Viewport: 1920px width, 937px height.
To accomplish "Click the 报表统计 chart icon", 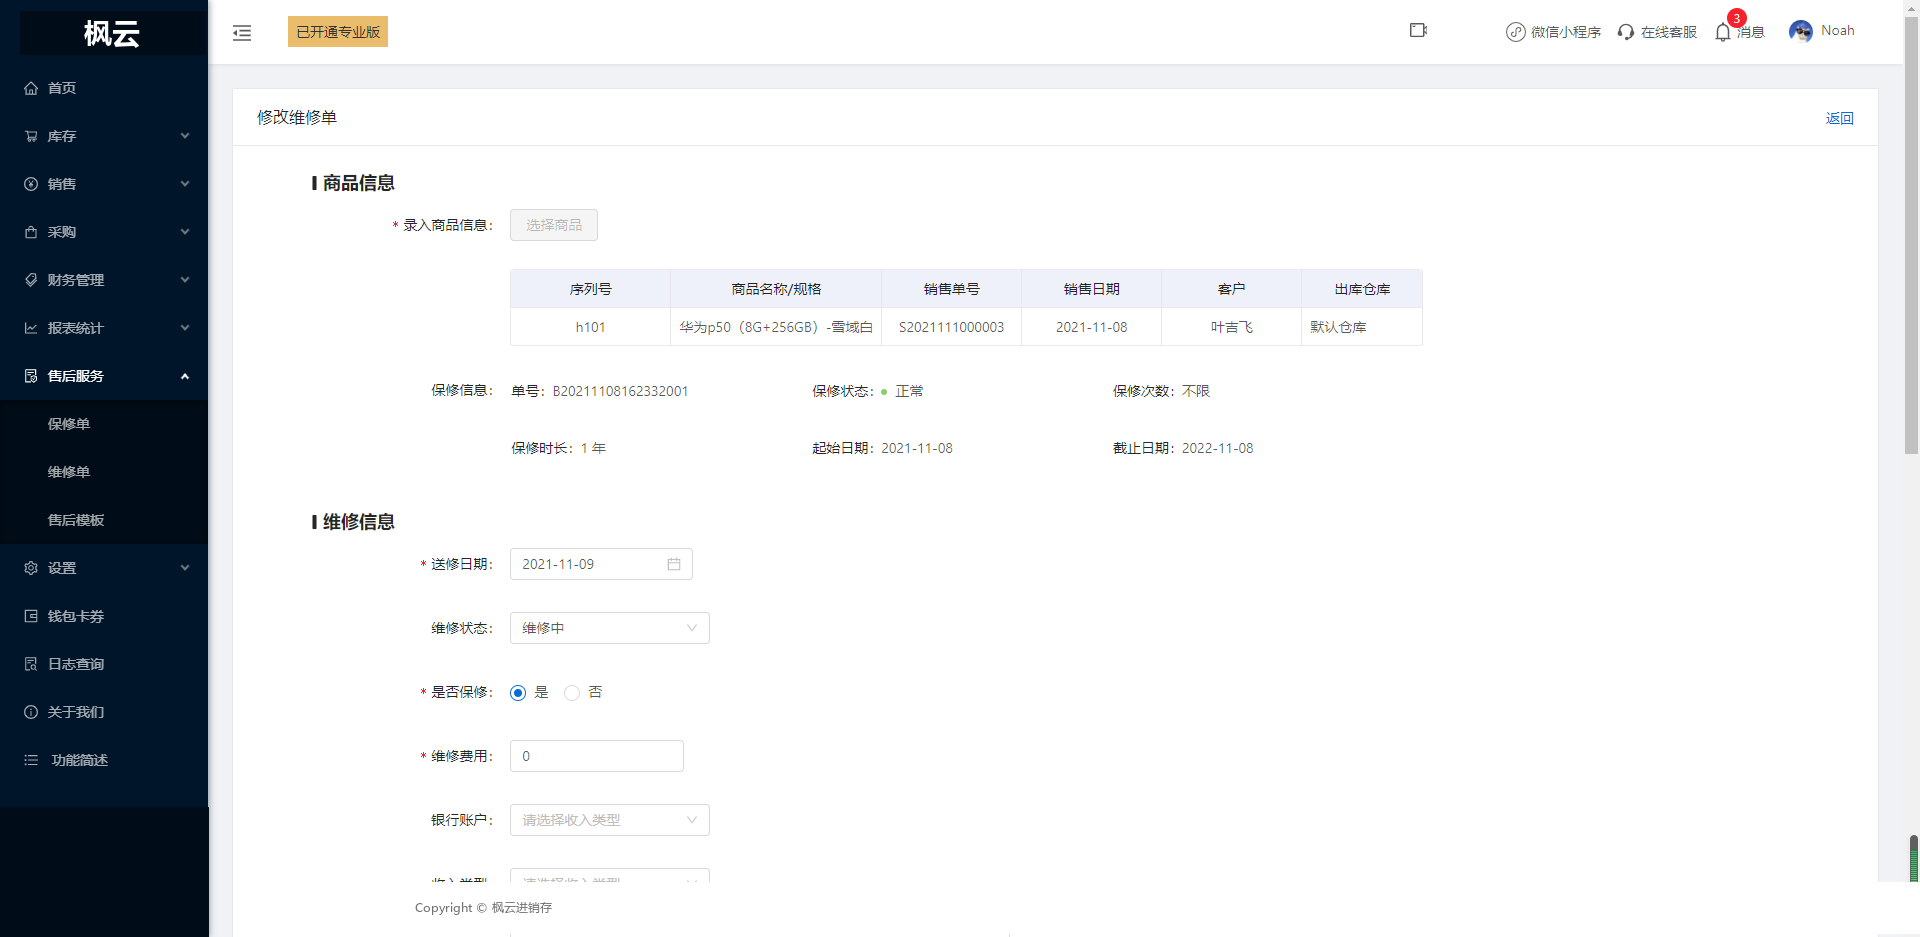I will (x=31, y=328).
